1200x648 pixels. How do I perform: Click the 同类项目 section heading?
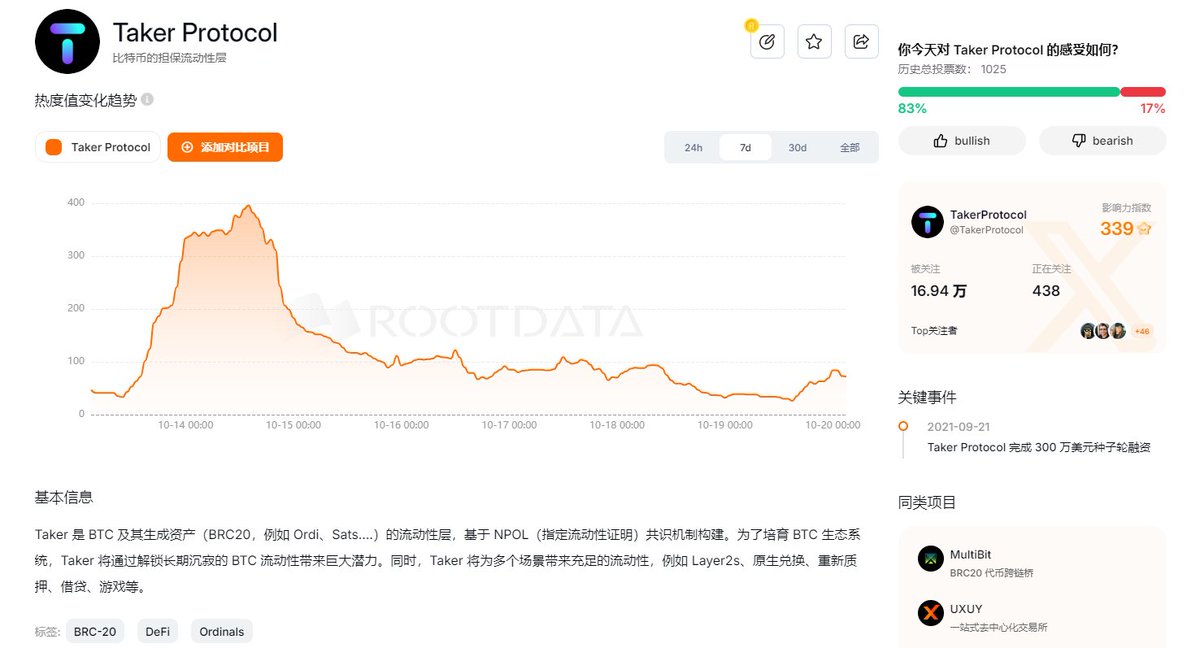927,502
